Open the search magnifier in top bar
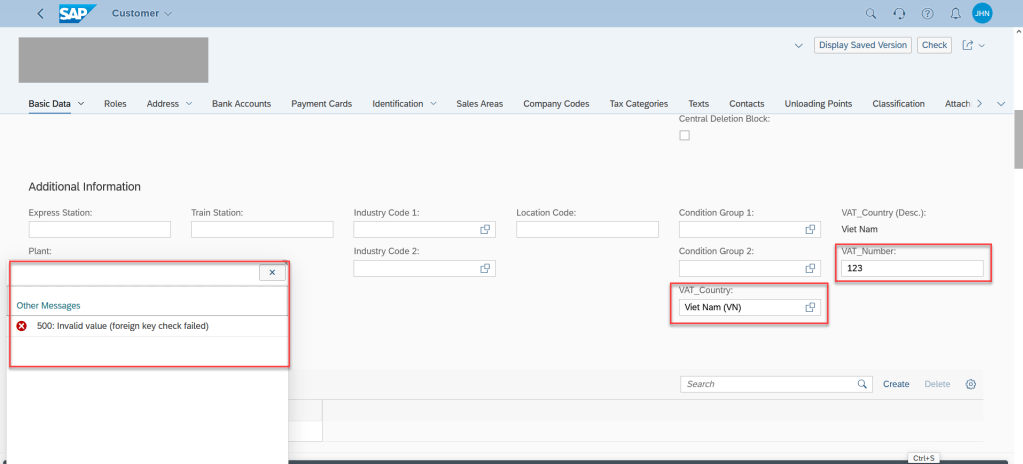Screen dimensions: 1023x464 [870, 14]
